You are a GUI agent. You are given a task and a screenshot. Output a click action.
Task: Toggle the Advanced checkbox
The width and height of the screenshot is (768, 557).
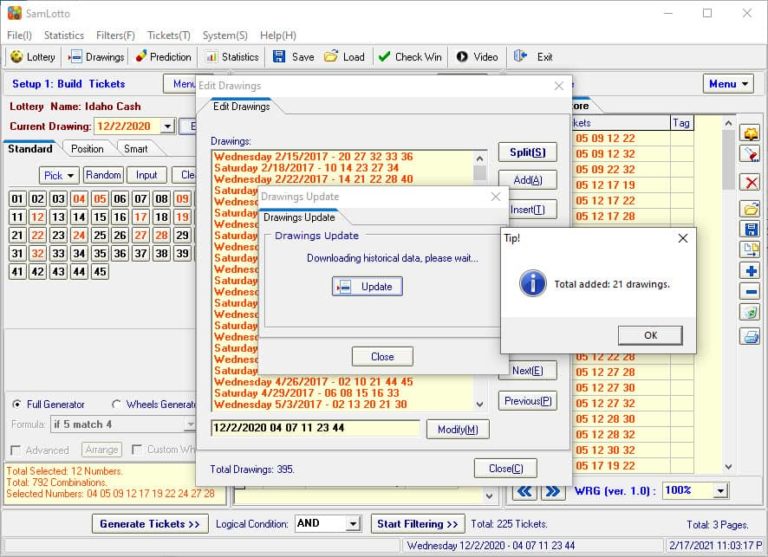16,450
